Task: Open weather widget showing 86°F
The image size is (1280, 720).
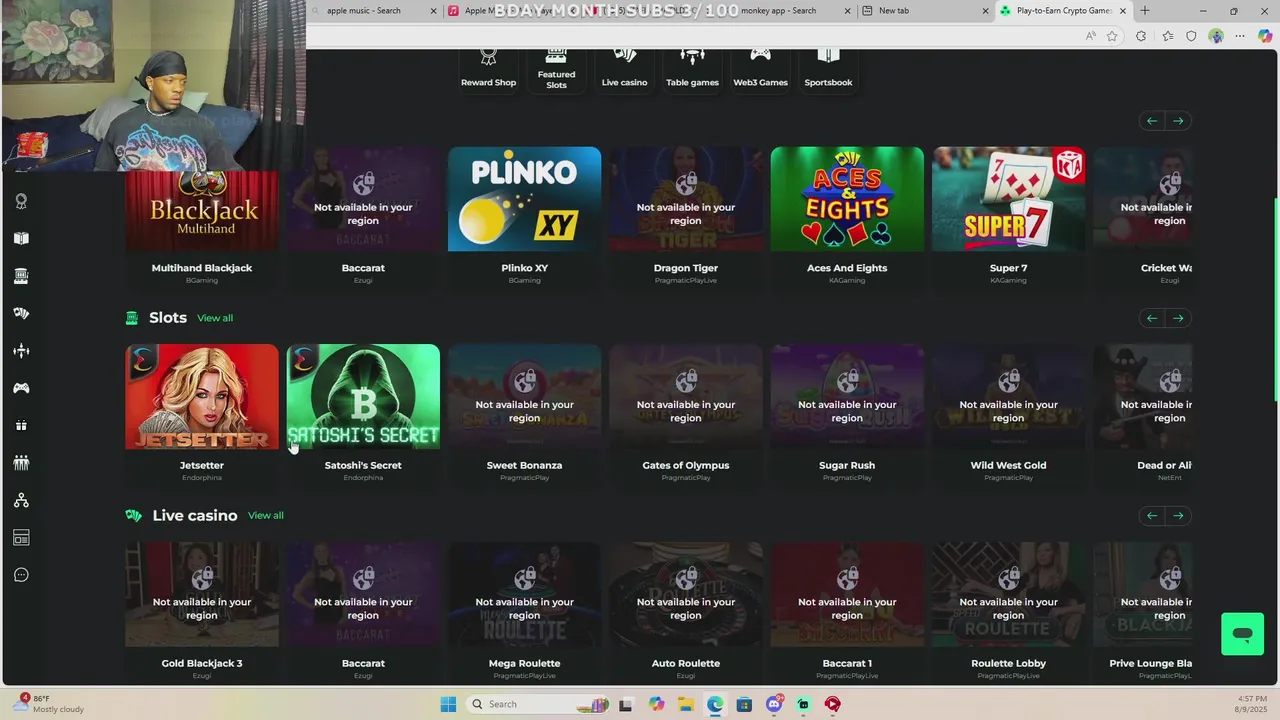Action: [48, 704]
